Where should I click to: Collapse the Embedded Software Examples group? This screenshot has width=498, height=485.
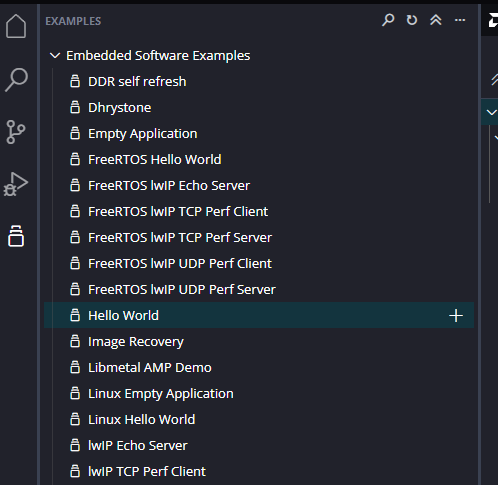(55, 56)
